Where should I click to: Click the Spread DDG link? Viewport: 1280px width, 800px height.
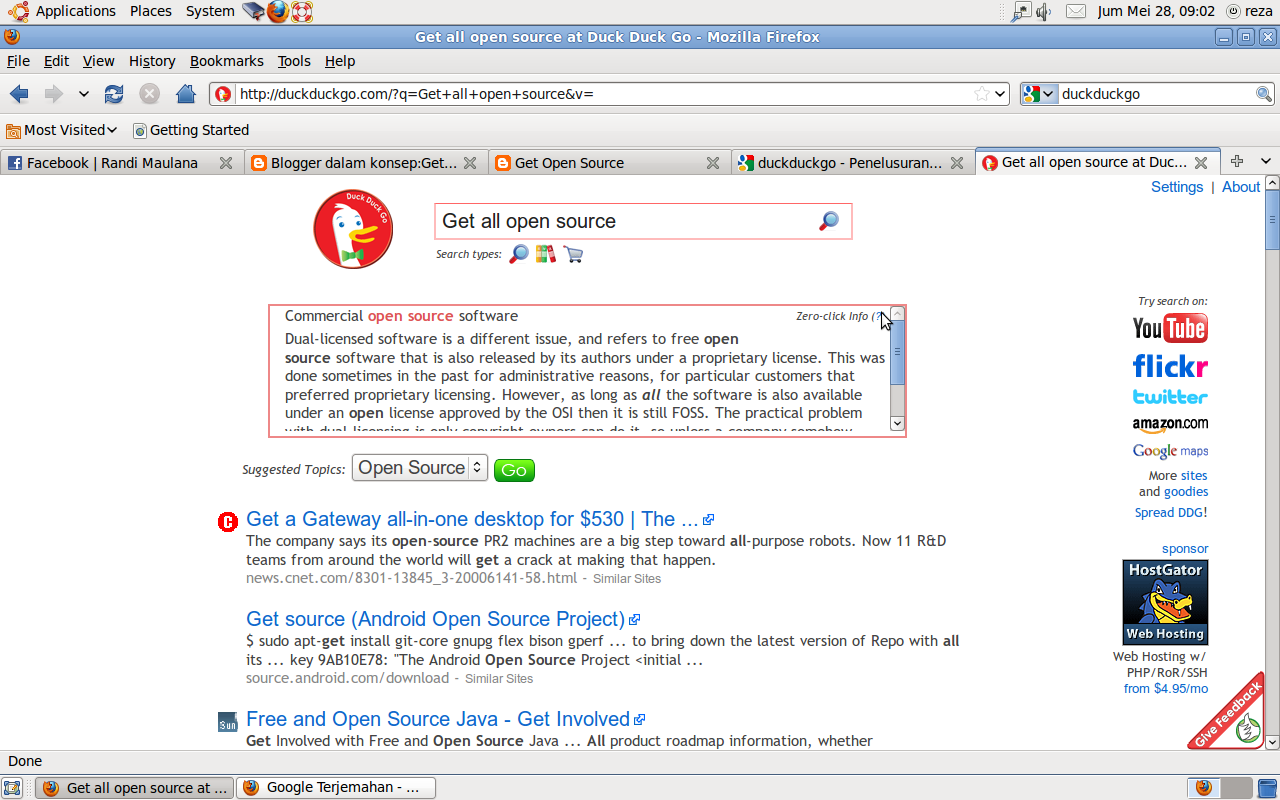coord(1169,513)
